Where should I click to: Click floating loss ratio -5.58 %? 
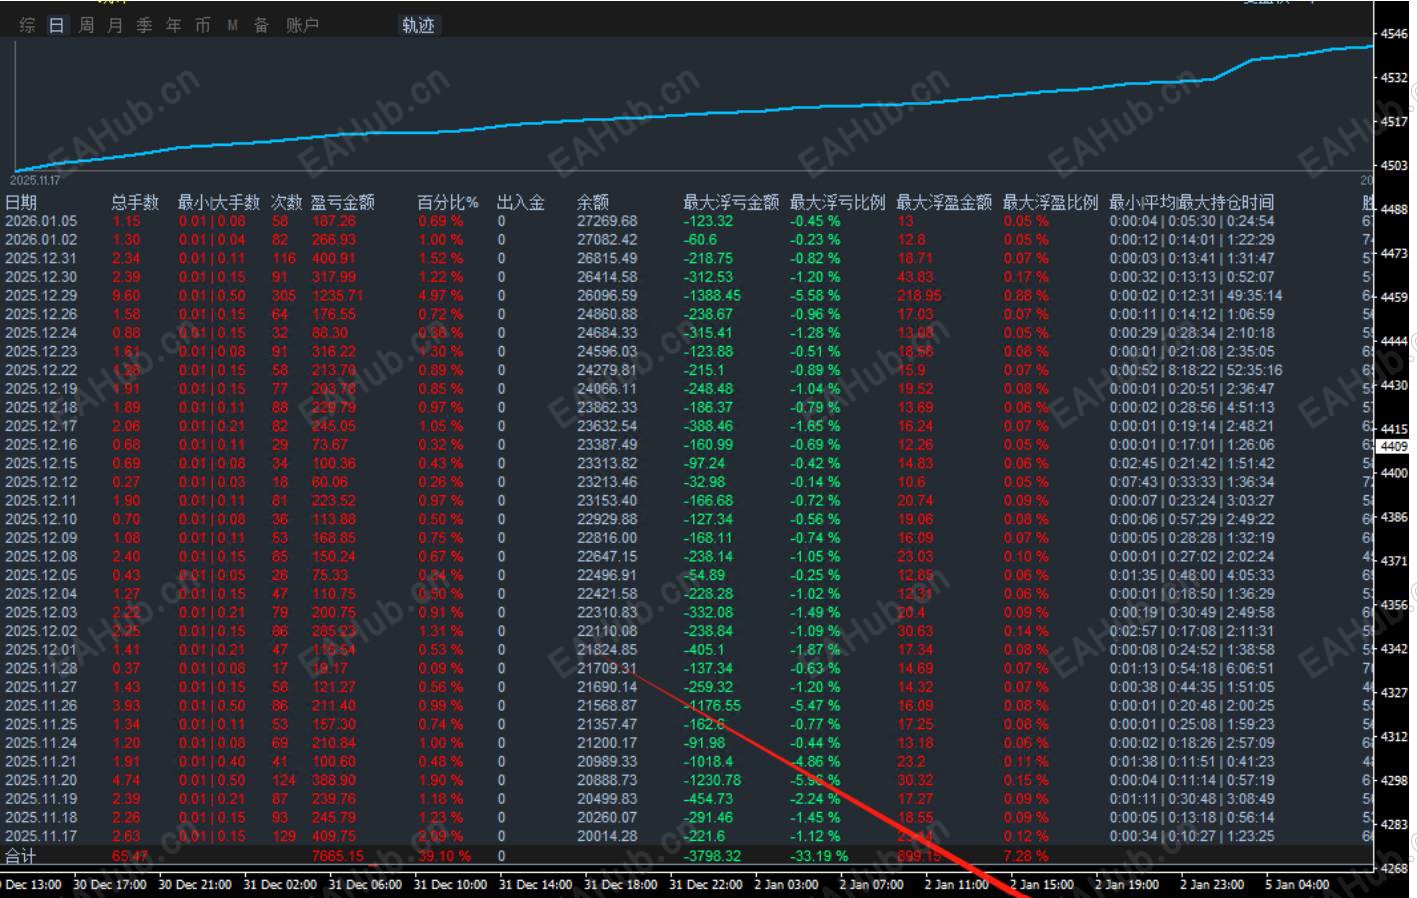point(815,296)
